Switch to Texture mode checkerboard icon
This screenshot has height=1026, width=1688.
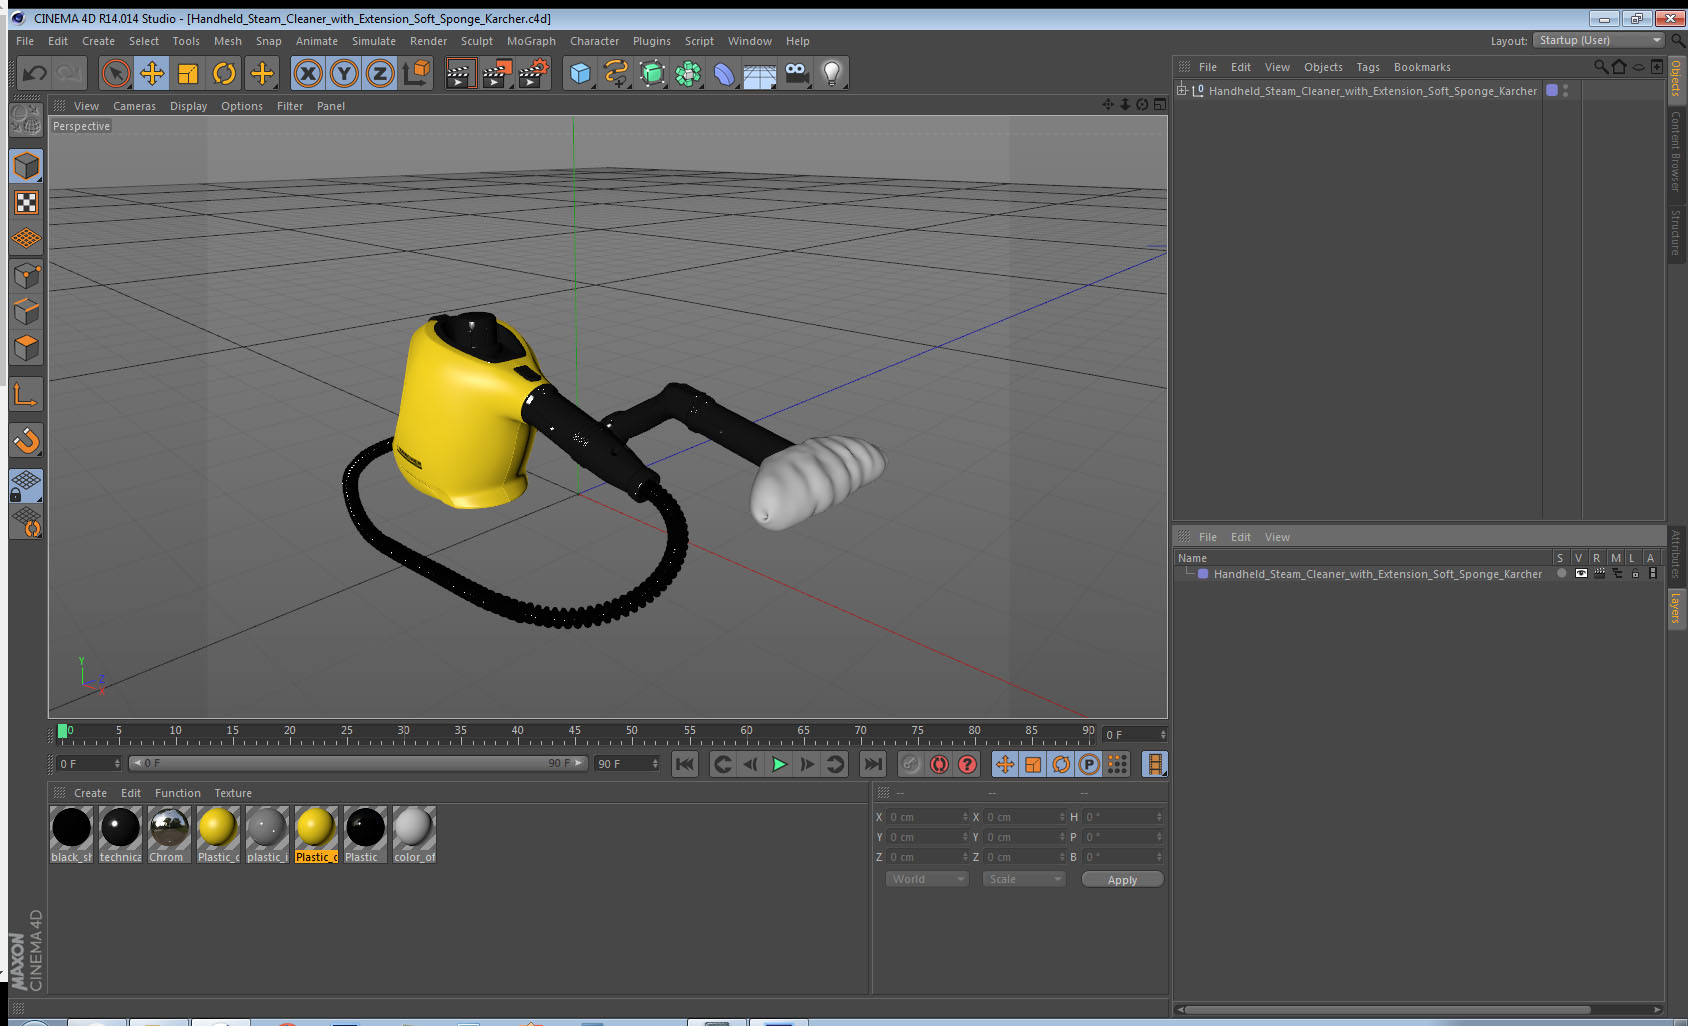(x=26, y=203)
